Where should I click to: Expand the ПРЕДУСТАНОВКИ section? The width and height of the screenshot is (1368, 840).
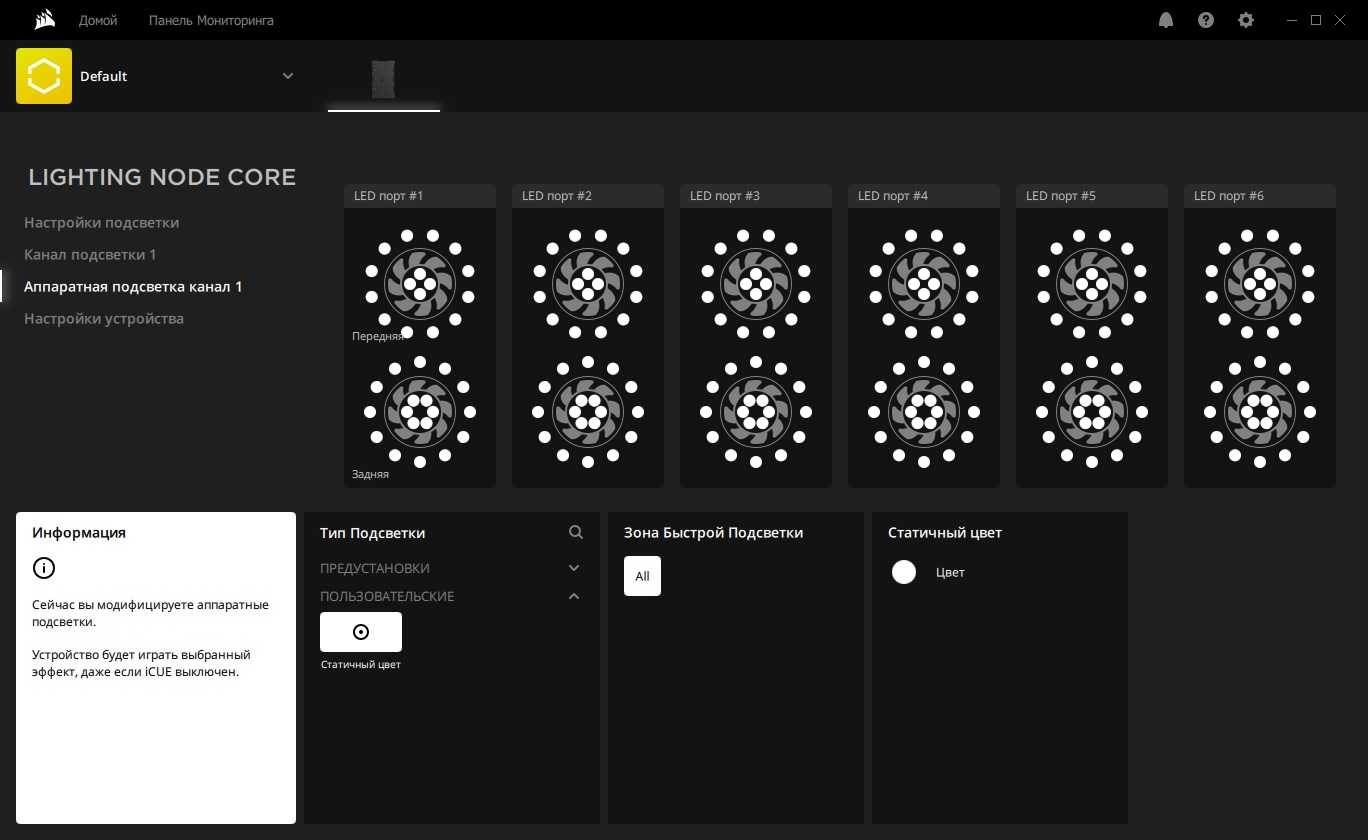click(574, 568)
